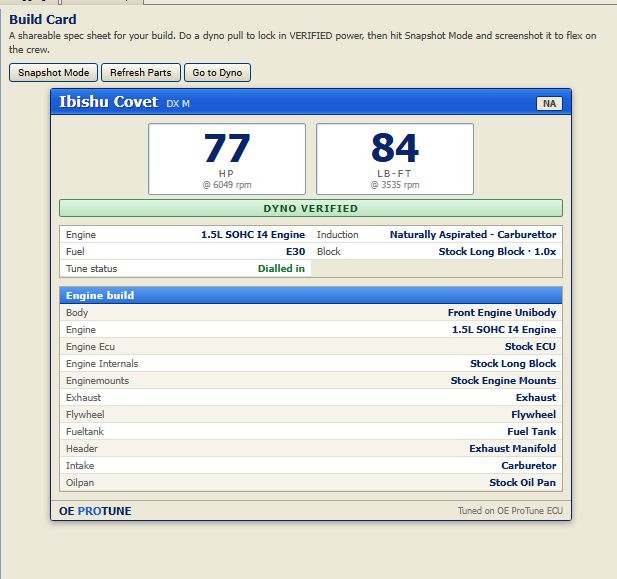
Task: Click the Tune status label
Action: [x=91, y=268]
